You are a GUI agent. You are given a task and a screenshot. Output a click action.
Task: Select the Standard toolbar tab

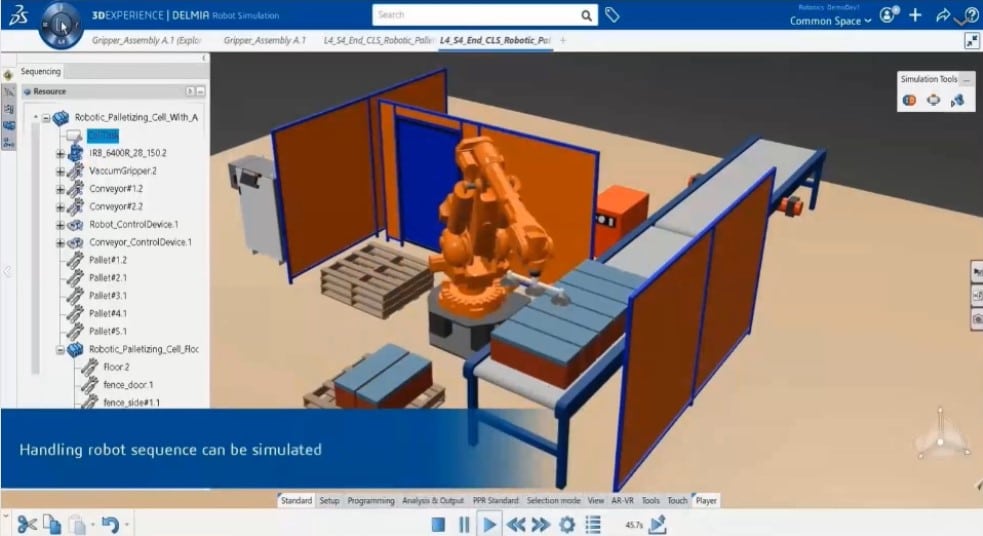coord(296,500)
